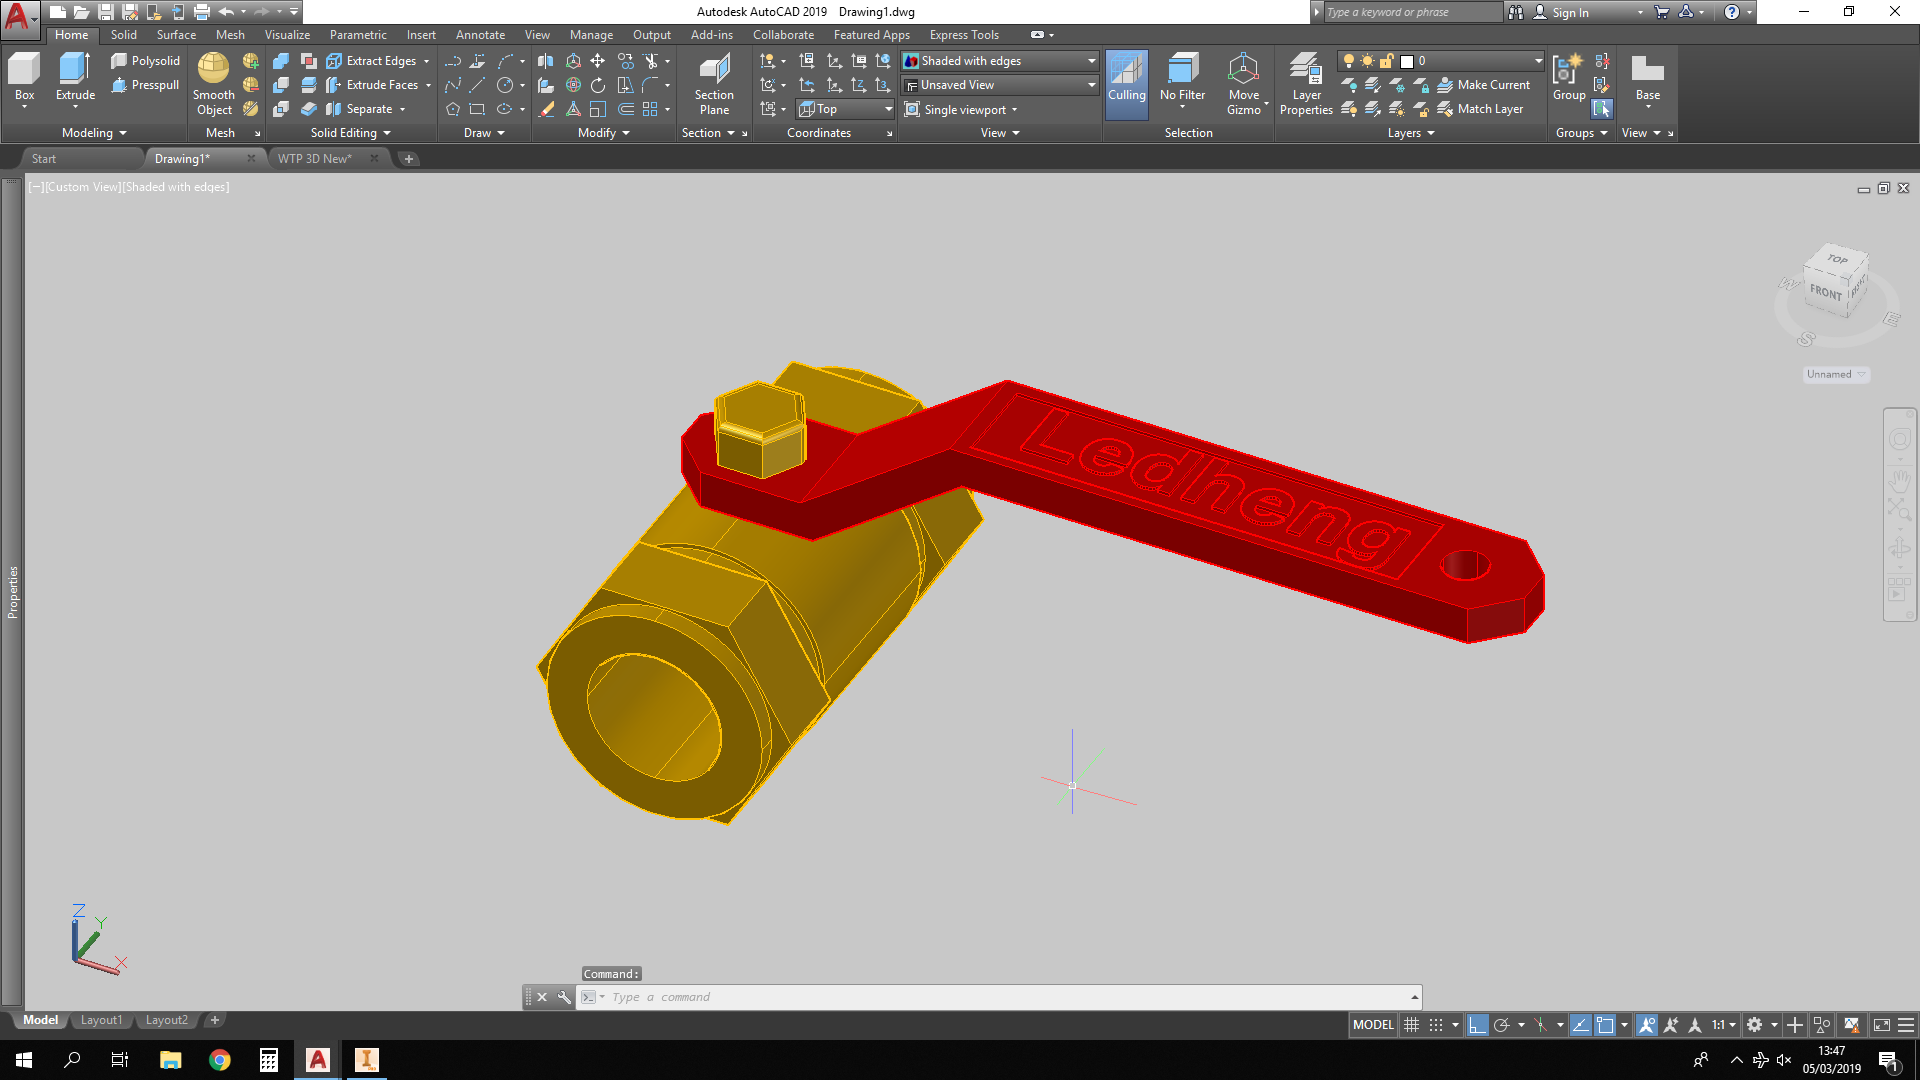This screenshot has height=1080, width=1920.
Task: Click the Base view icon
Action: tap(1647, 71)
